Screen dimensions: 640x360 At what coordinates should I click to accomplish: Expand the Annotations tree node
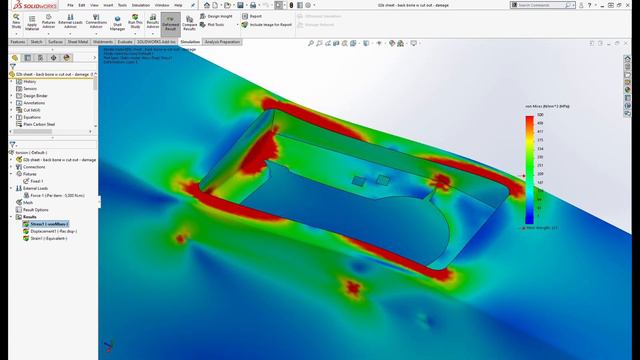[11, 103]
